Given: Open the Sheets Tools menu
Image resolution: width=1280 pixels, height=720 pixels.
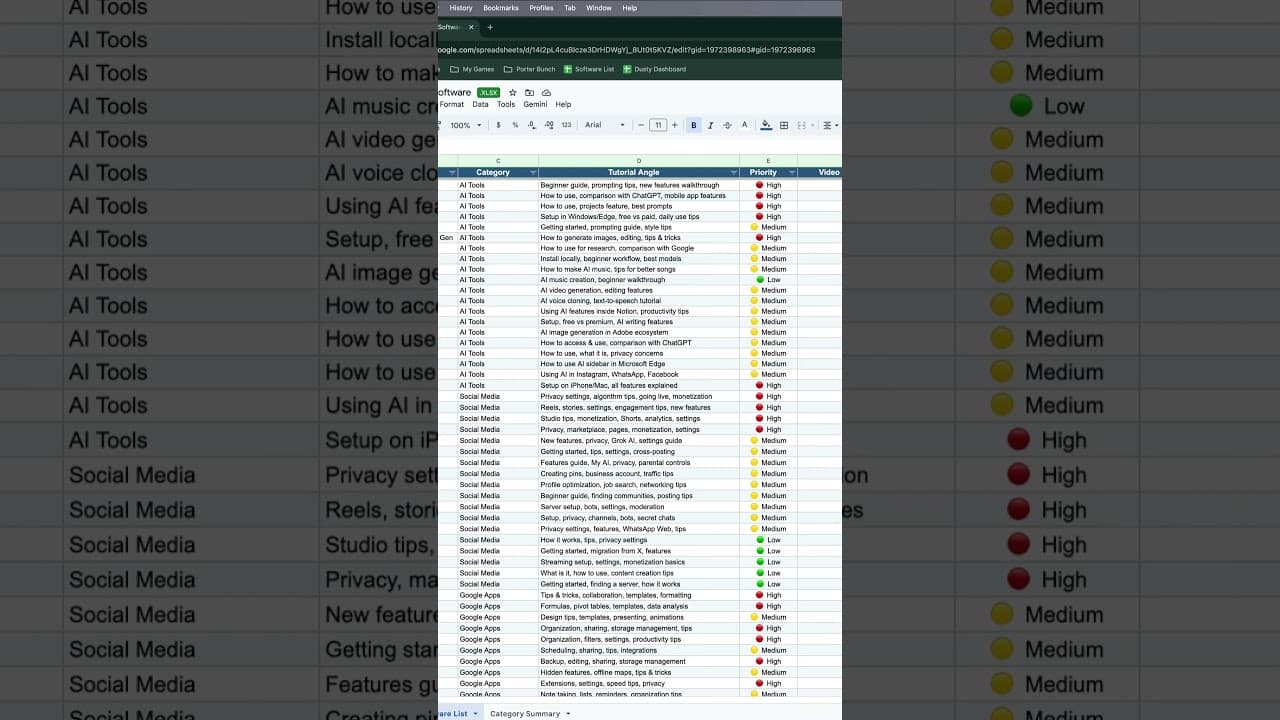Looking at the screenshot, I should click(x=506, y=104).
